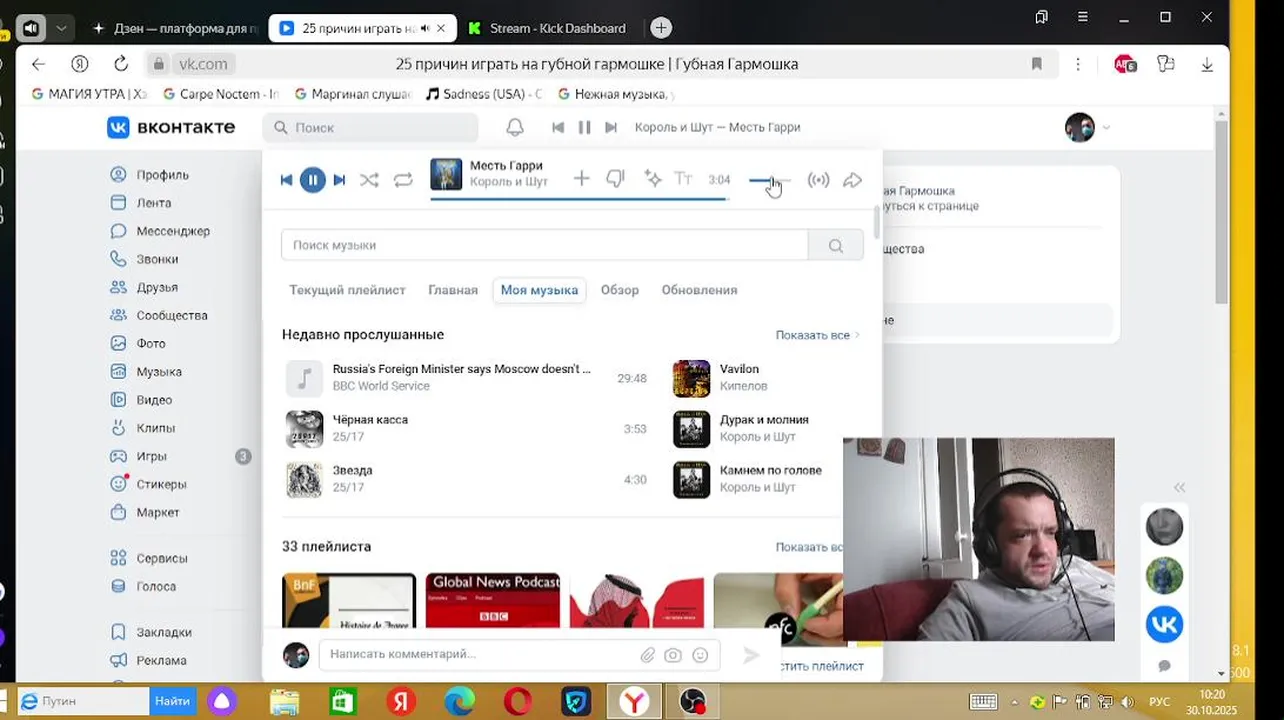Collapse the right chat sidebar chevrons
The width and height of the screenshot is (1284, 720).
(x=1179, y=488)
